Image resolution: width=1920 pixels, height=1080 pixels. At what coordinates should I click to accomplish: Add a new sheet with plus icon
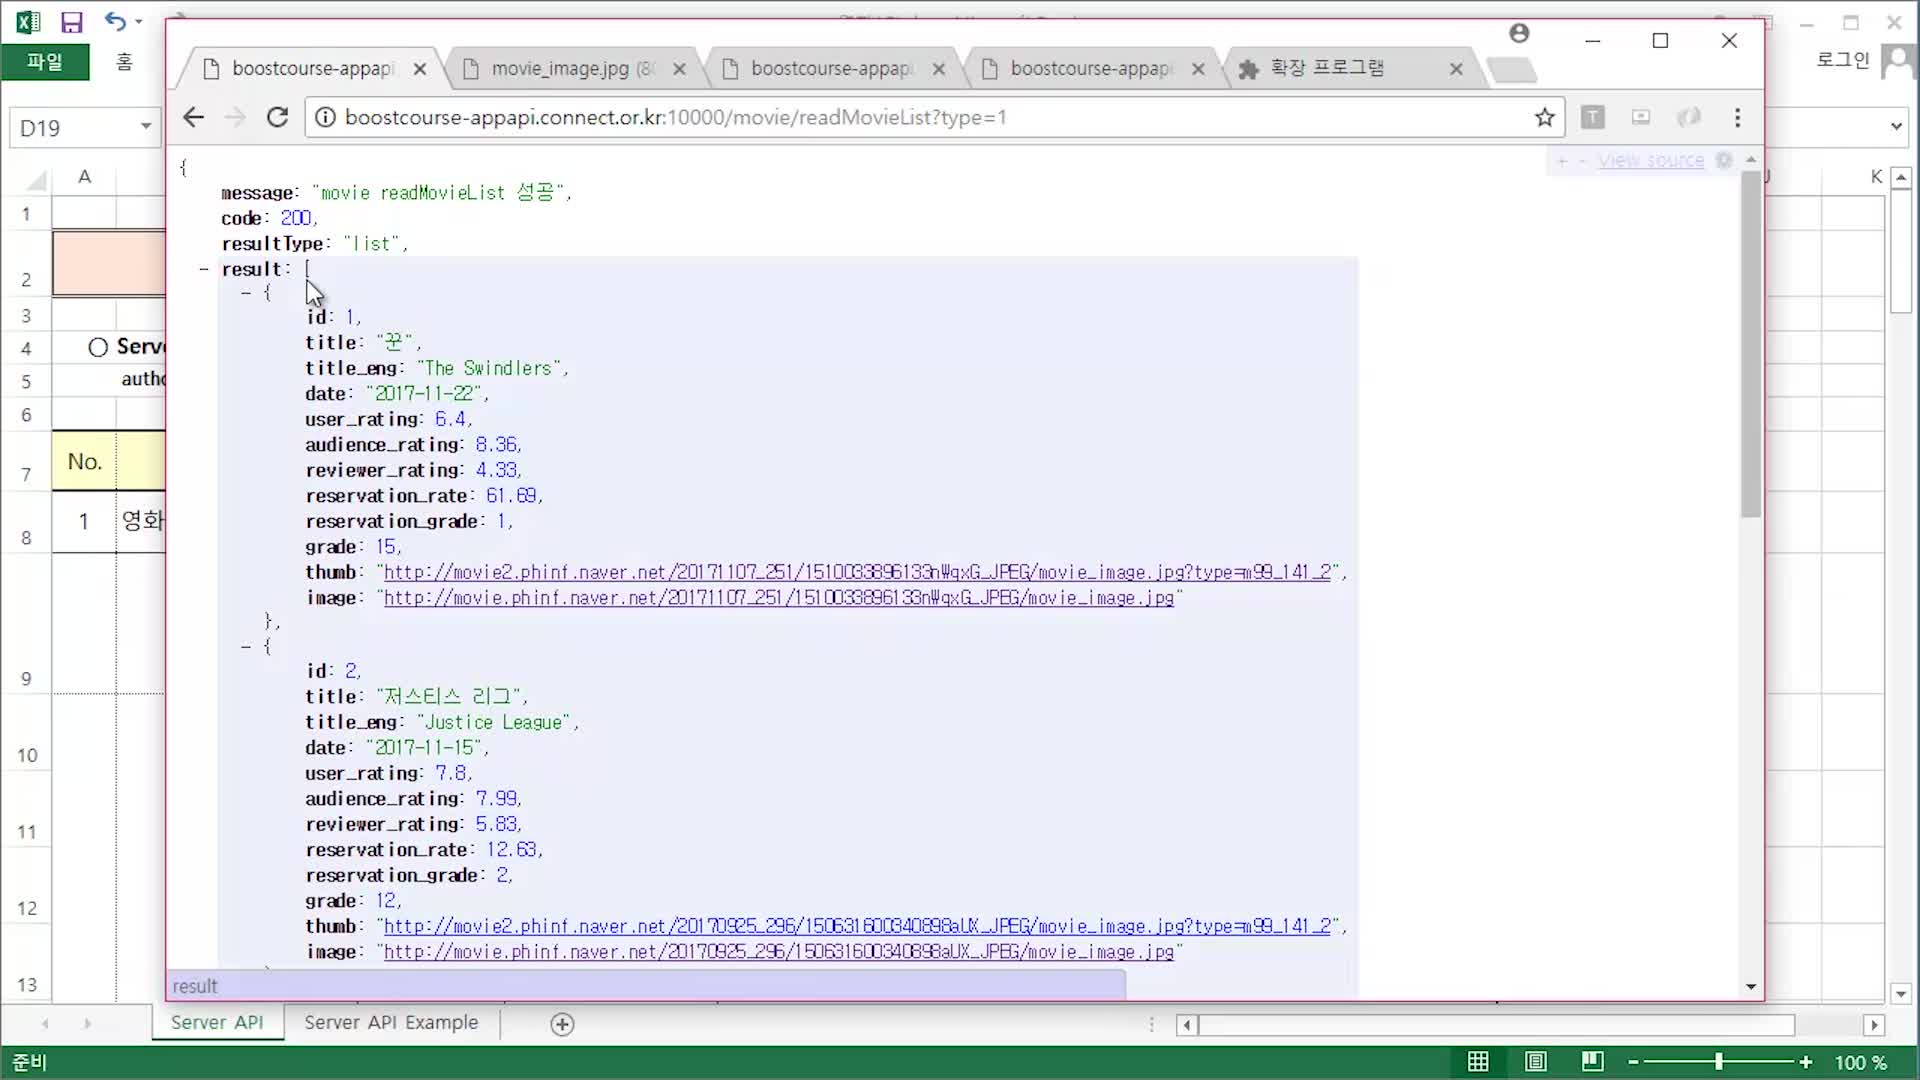point(562,1024)
